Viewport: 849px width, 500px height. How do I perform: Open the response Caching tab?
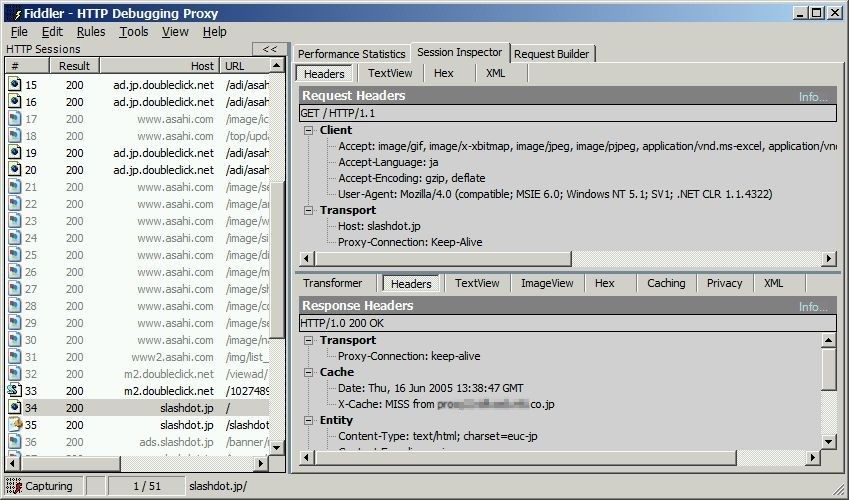[666, 283]
